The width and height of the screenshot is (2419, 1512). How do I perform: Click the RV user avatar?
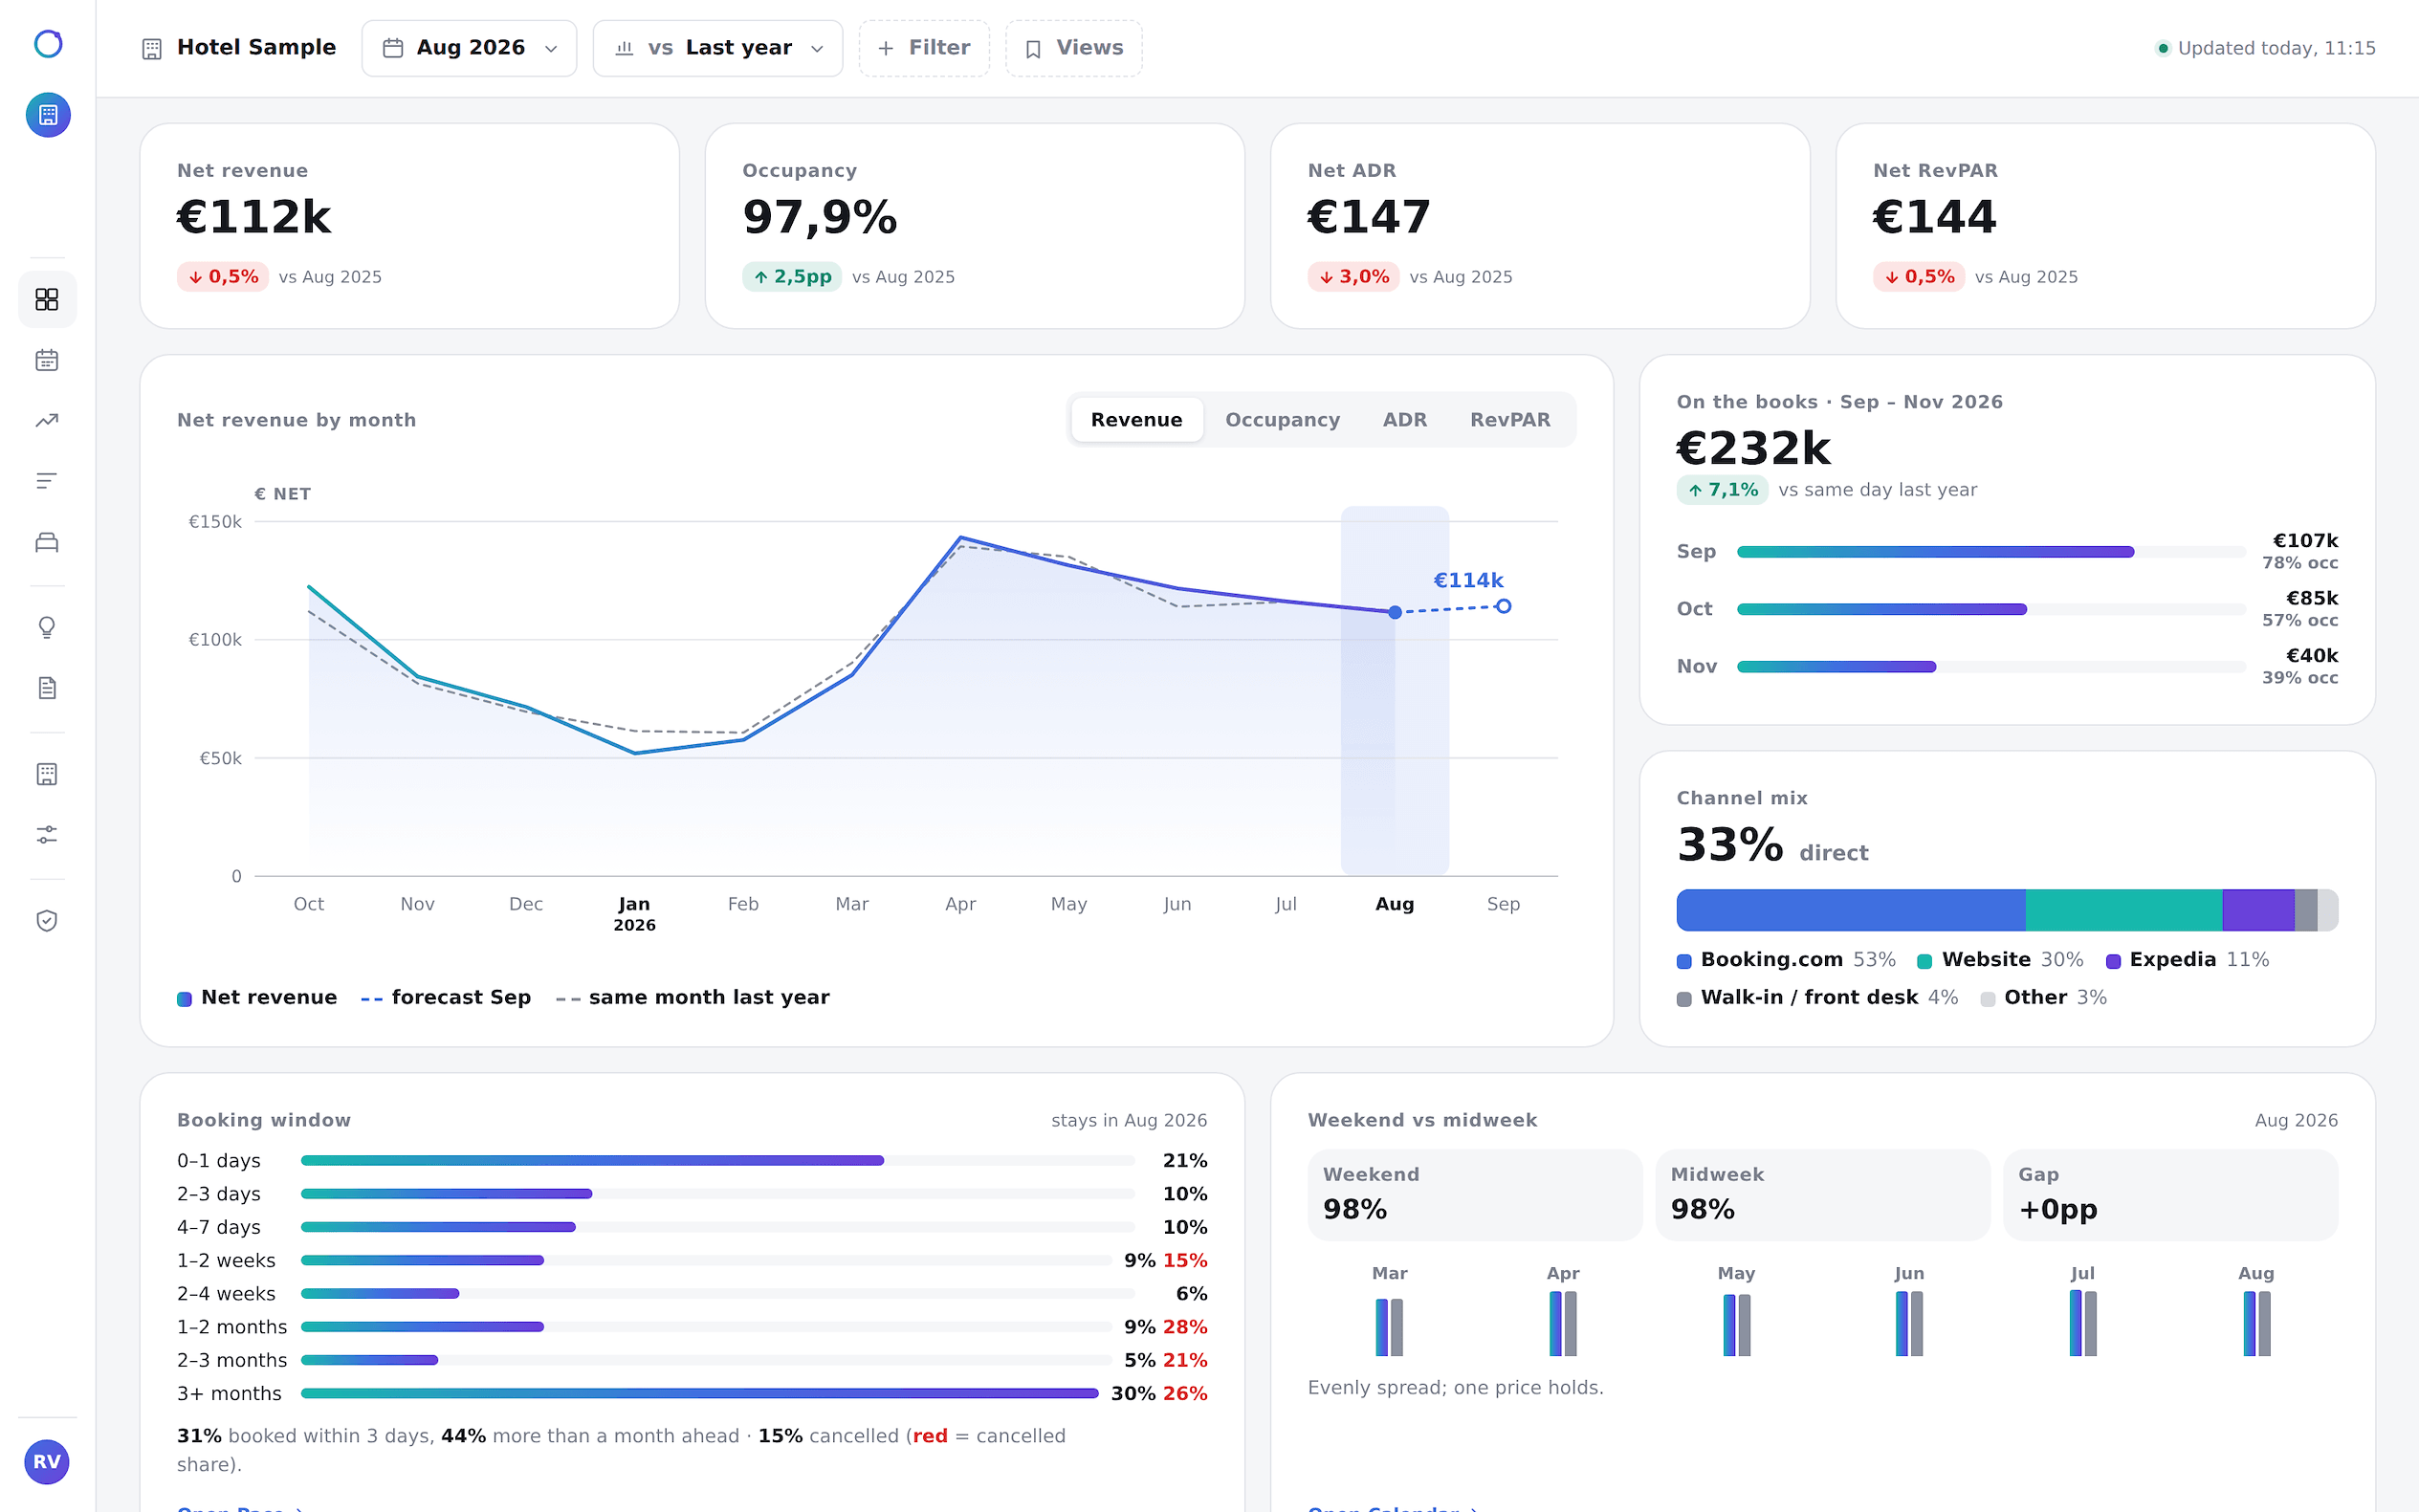47,1462
